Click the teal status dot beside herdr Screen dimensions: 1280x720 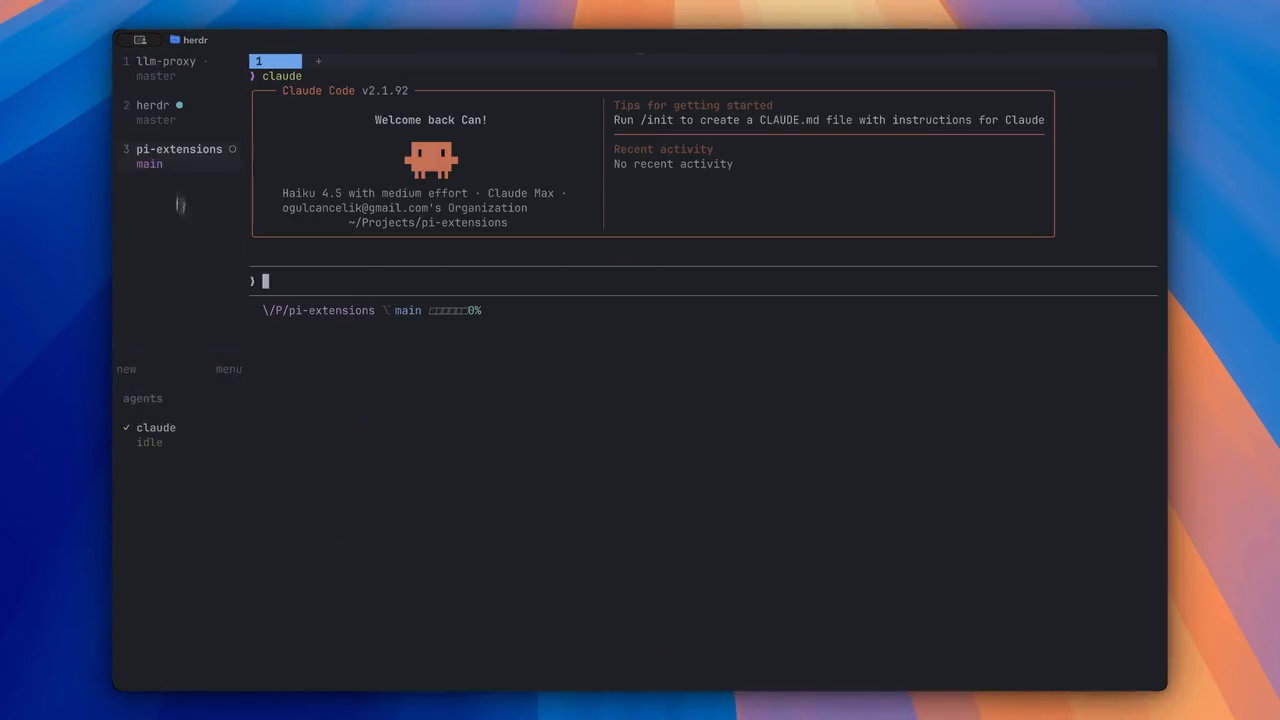point(179,105)
